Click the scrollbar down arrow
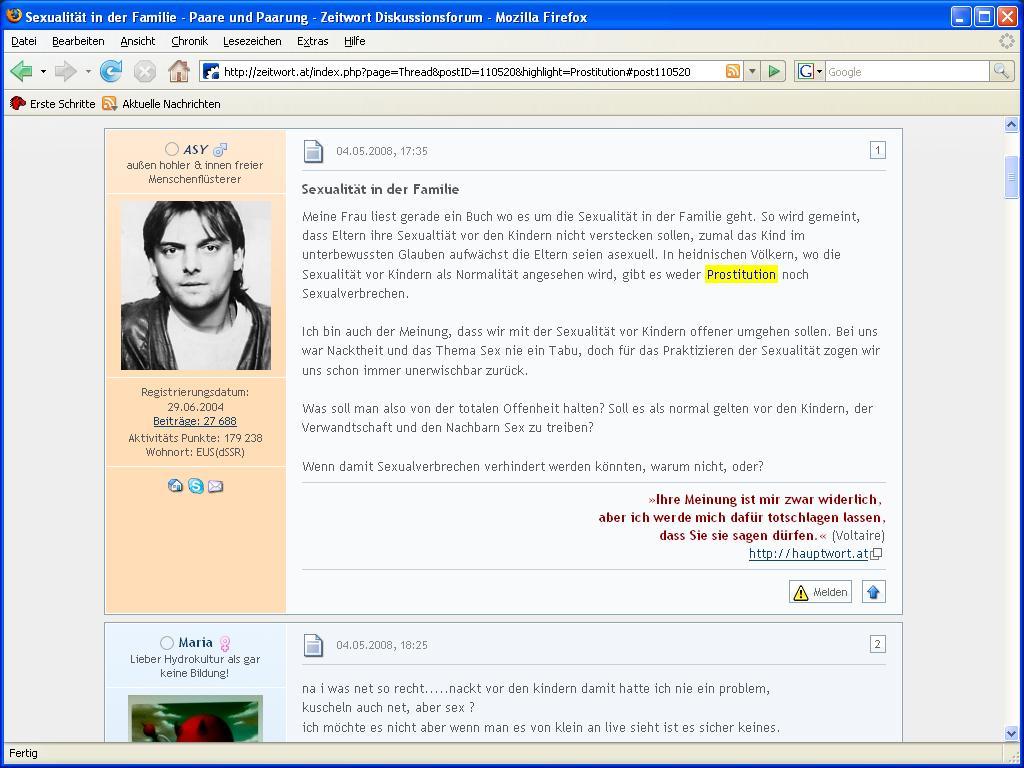This screenshot has height=768, width=1024. click(1011, 734)
